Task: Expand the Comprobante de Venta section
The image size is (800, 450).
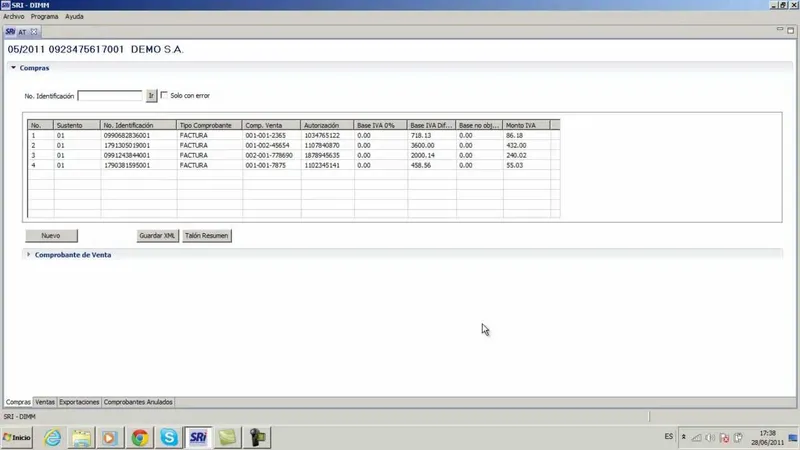Action: tap(29, 254)
